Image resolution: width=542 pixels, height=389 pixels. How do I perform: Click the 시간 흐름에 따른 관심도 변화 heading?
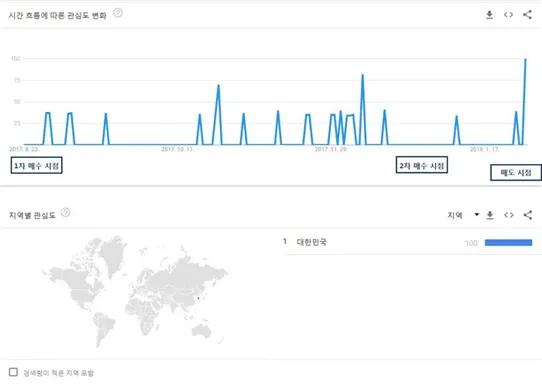pos(57,16)
